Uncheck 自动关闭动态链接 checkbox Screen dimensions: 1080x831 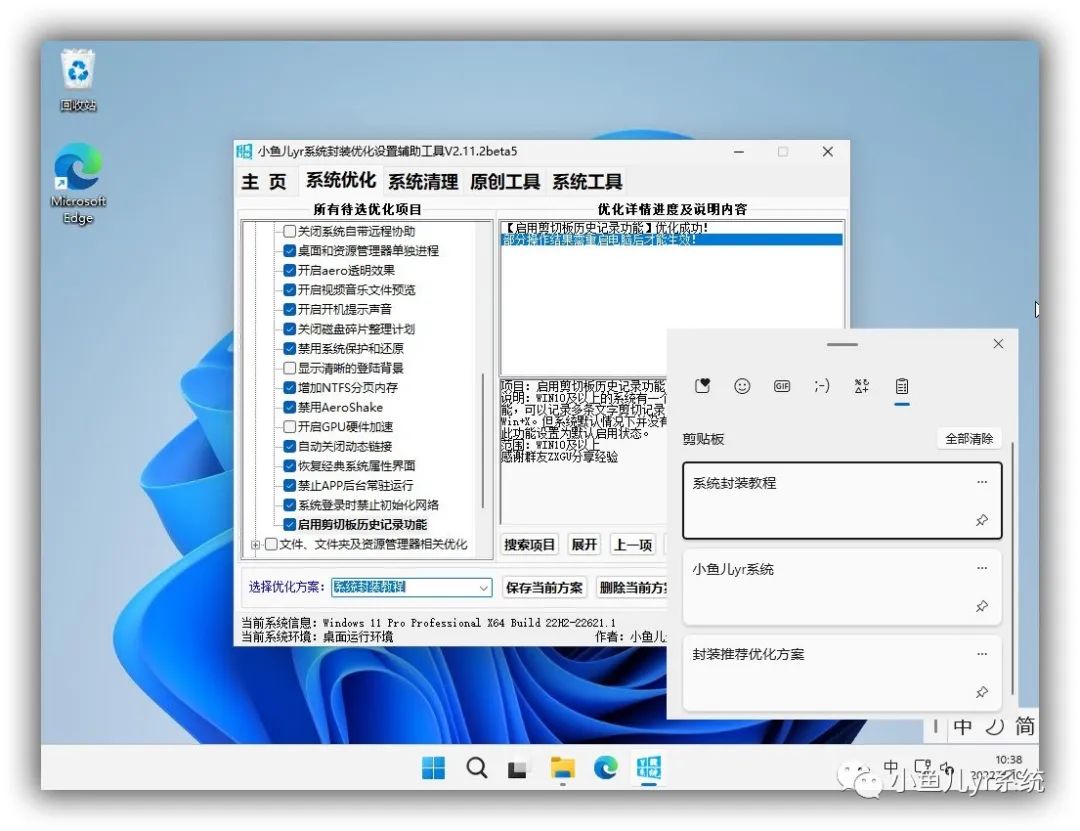click(x=290, y=447)
